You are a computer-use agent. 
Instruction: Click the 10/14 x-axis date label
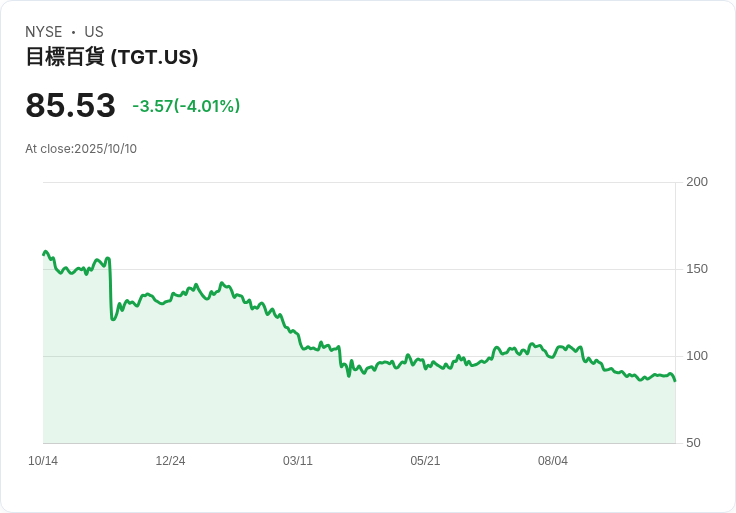(43, 461)
